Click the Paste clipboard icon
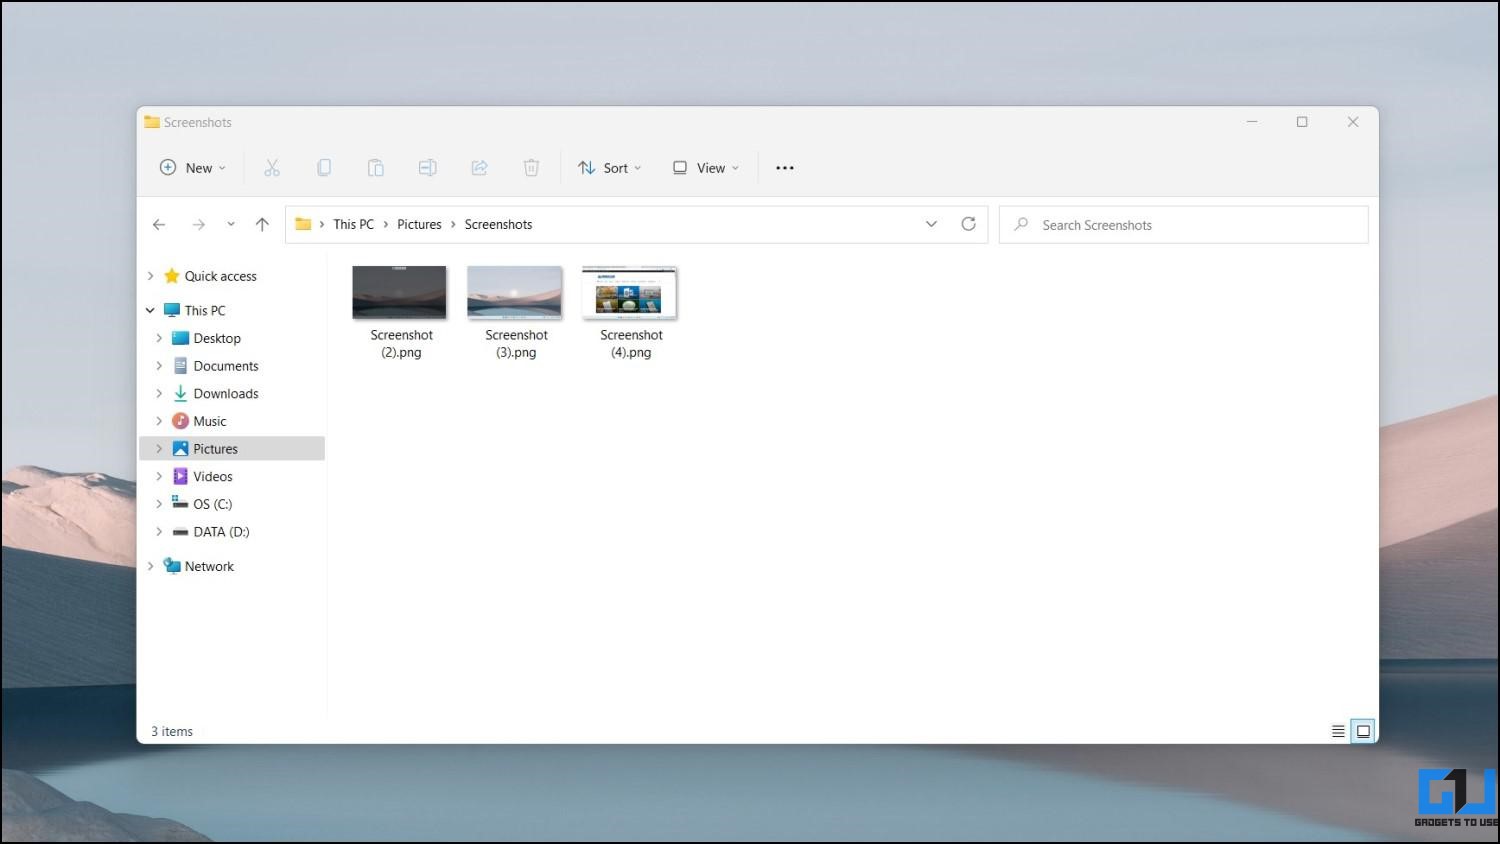Screen dimensions: 1500x844 376,168
